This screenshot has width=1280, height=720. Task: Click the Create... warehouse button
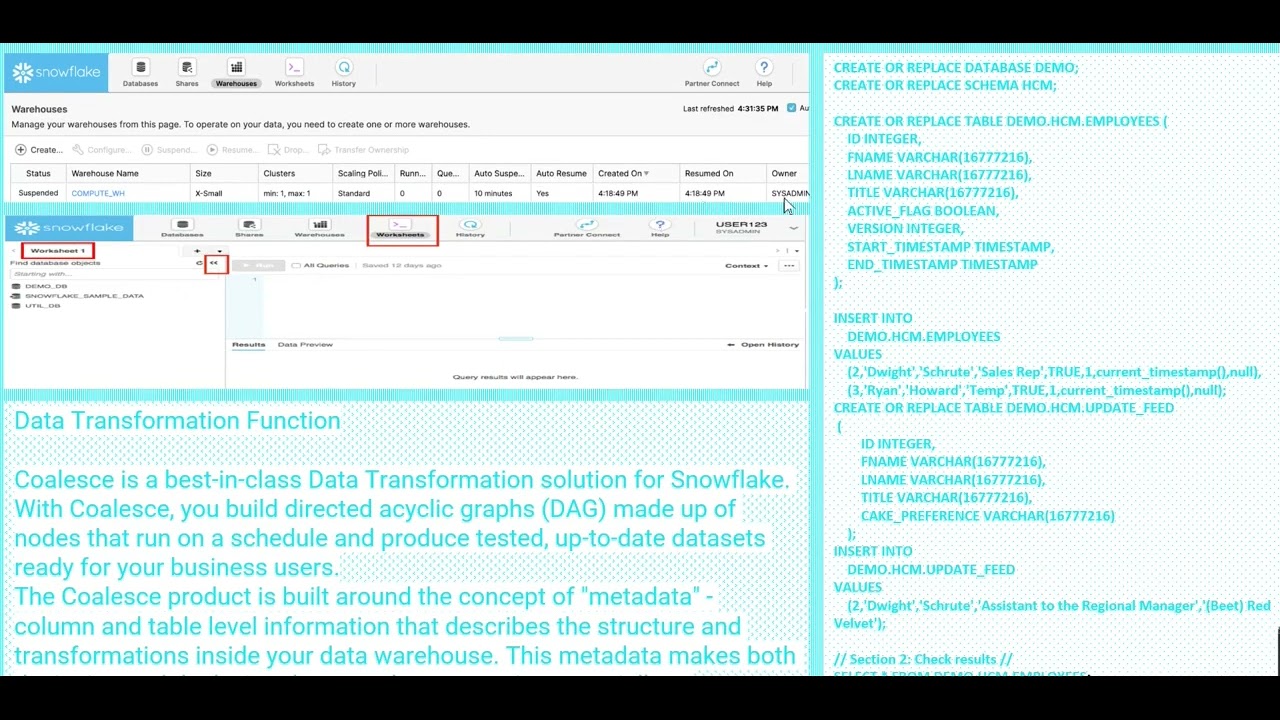(x=39, y=150)
